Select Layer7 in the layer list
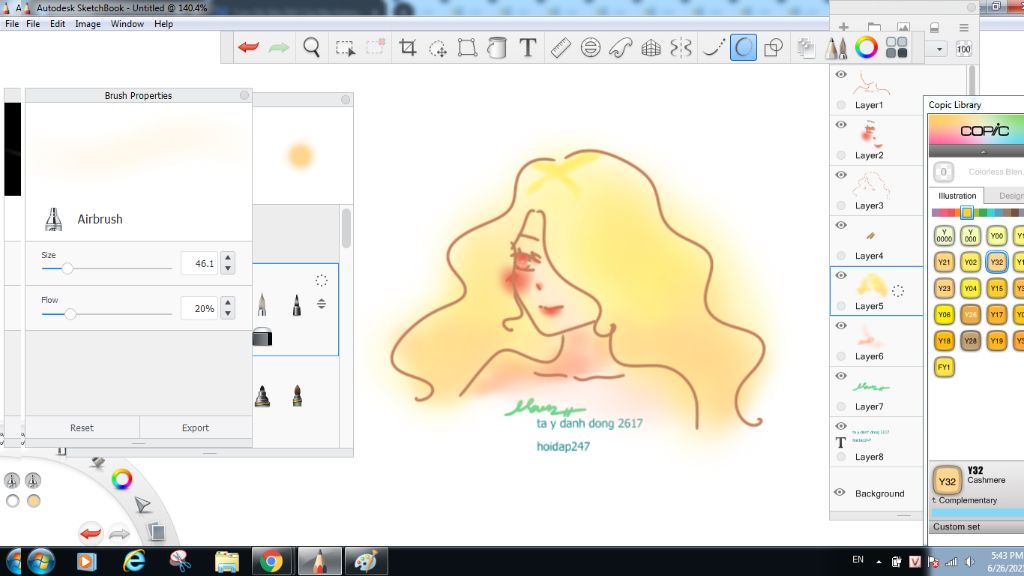This screenshot has width=1024, height=576. (876, 391)
